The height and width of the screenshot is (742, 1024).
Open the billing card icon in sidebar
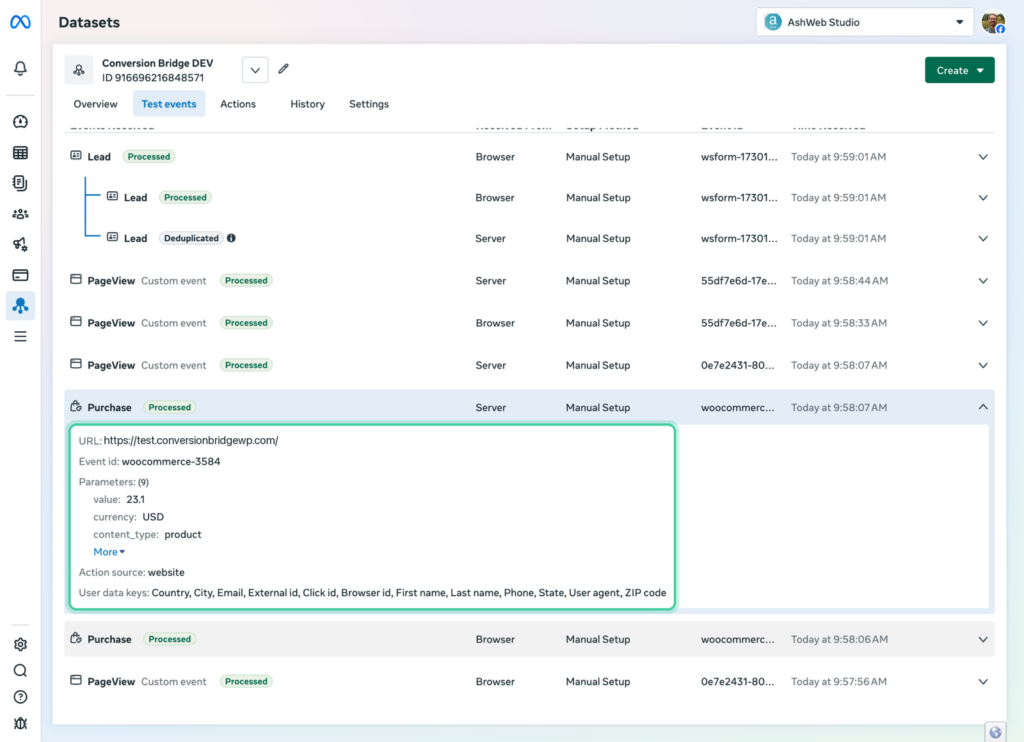point(20,275)
